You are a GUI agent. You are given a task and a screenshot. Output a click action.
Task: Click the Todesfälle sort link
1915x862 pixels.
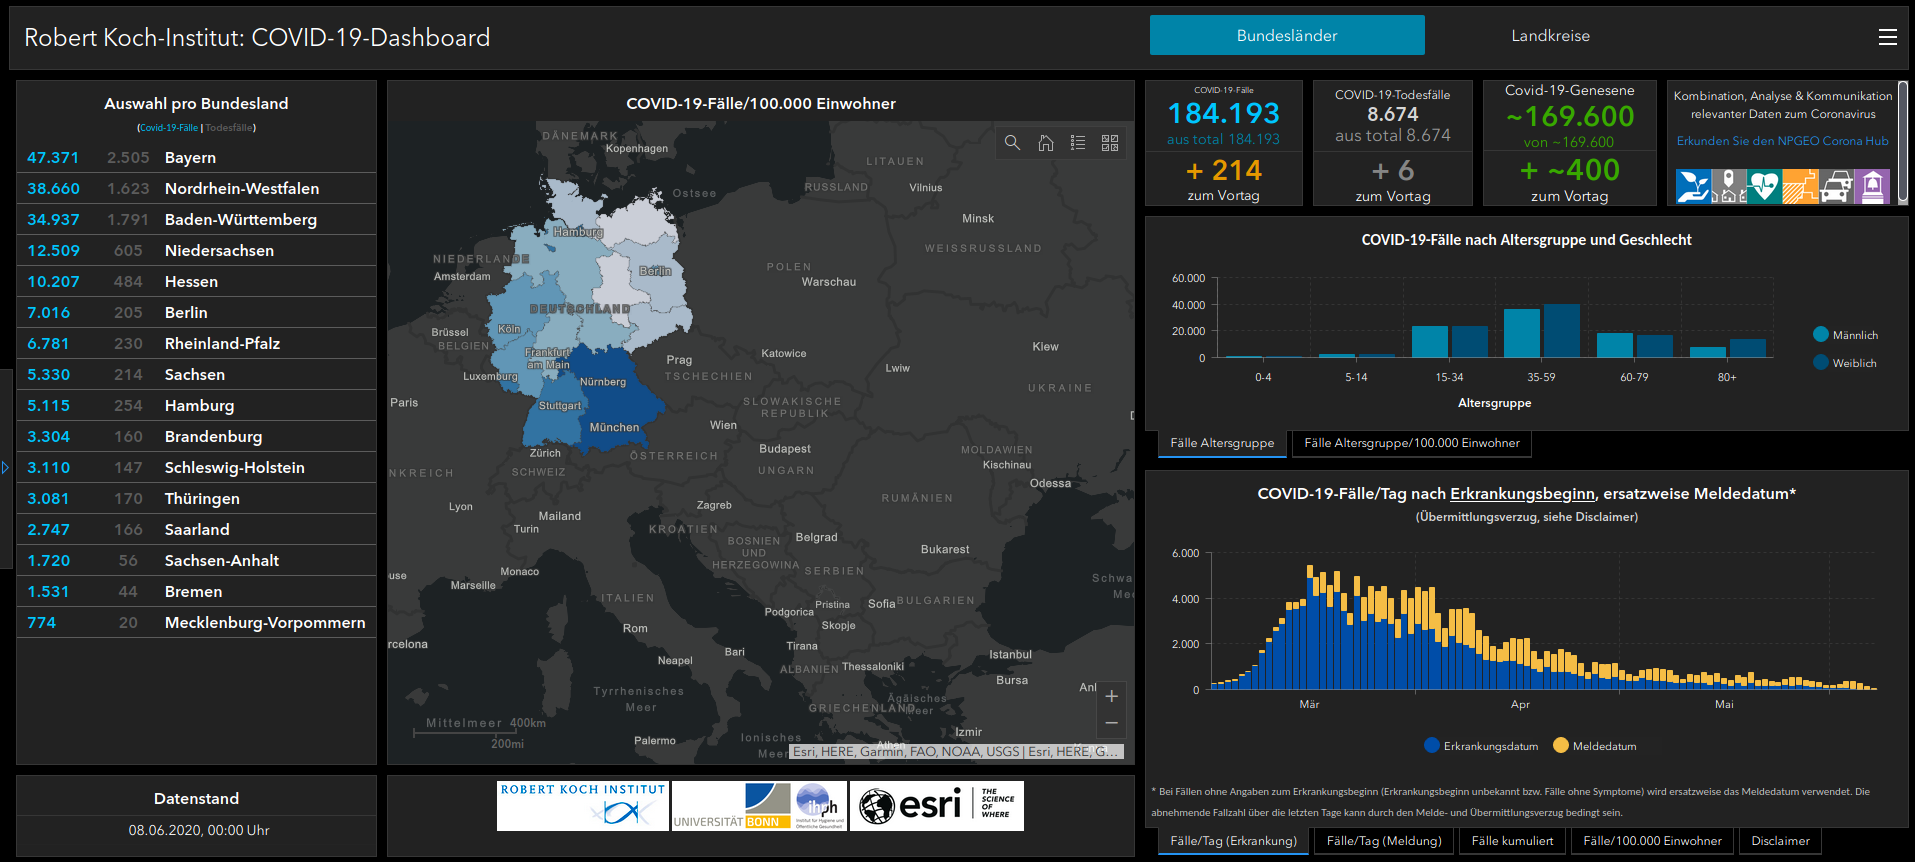tap(229, 128)
